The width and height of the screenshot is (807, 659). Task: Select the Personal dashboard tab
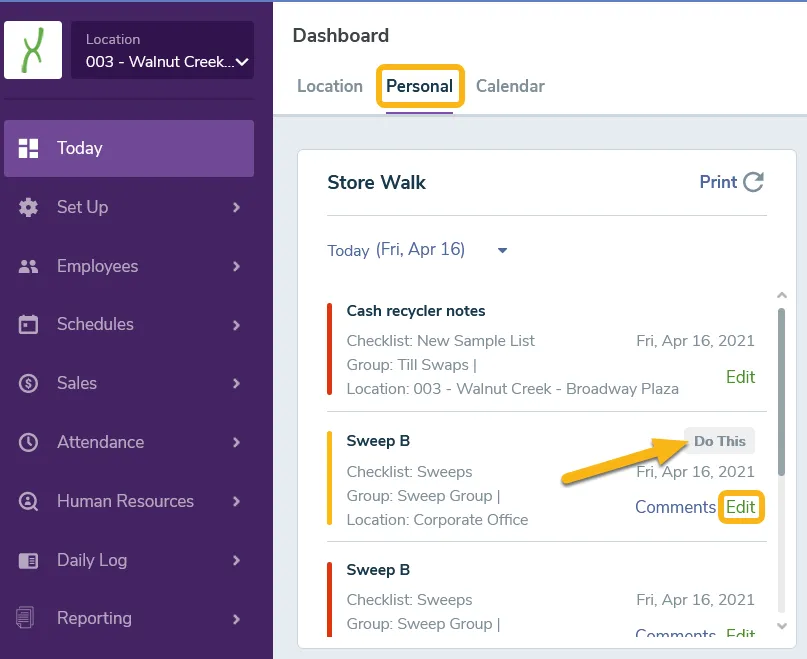coord(419,86)
